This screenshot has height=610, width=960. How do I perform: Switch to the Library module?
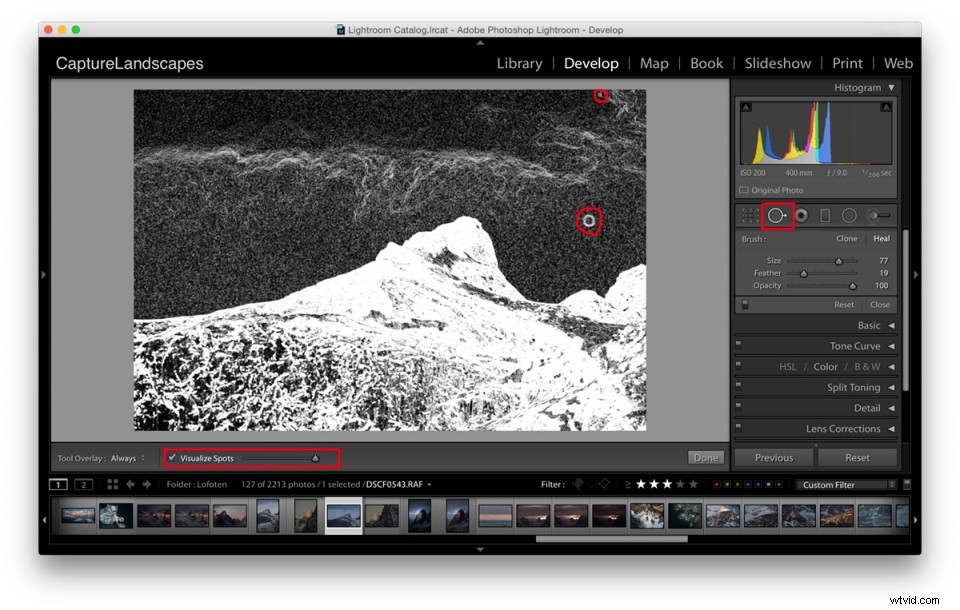click(519, 63)
